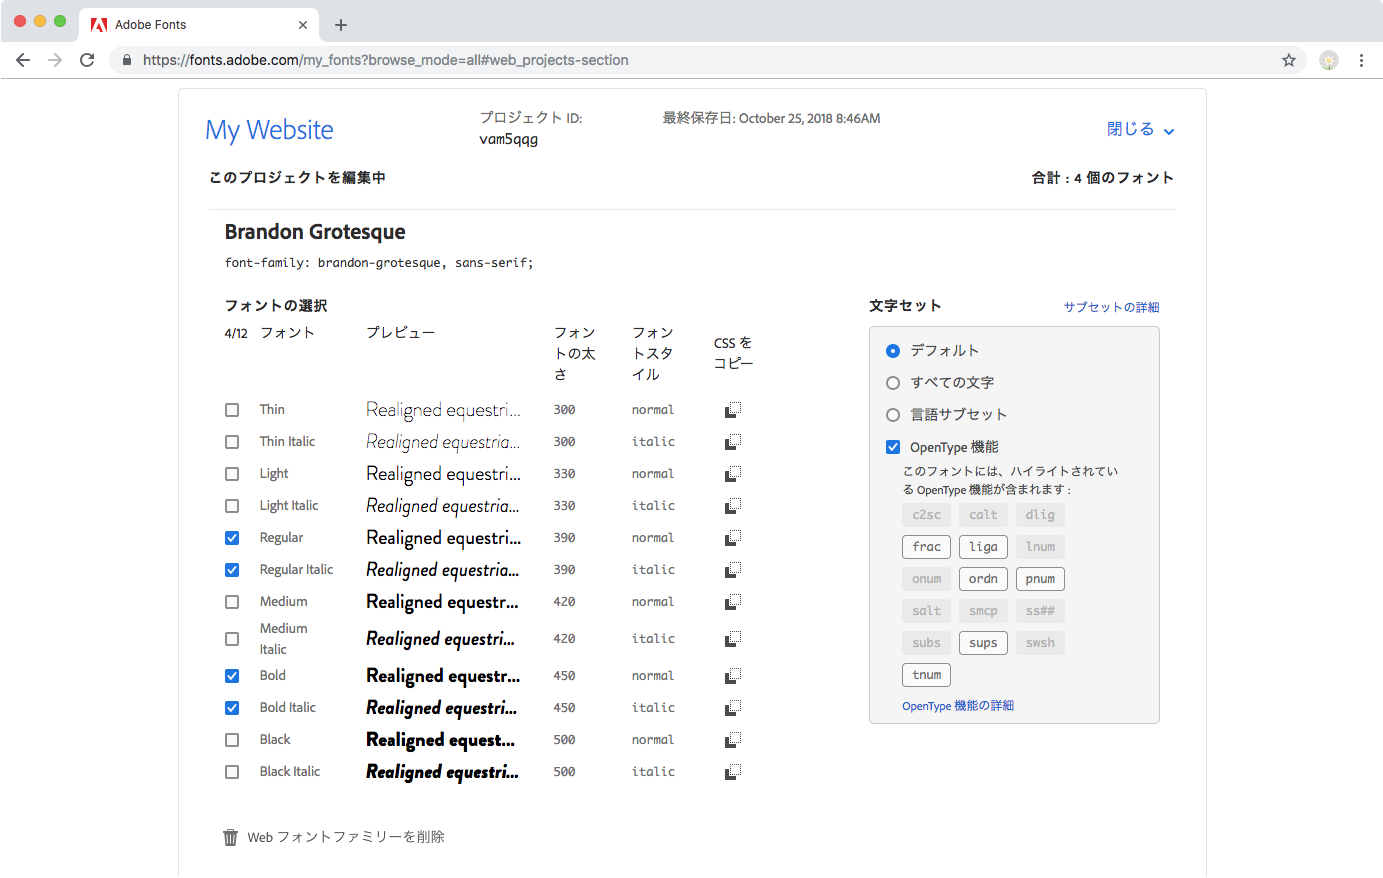The width and height of the screenshot is (1383, 878).
Task: Open the サブセットの詳細 link
Action: coord(1111,307)
